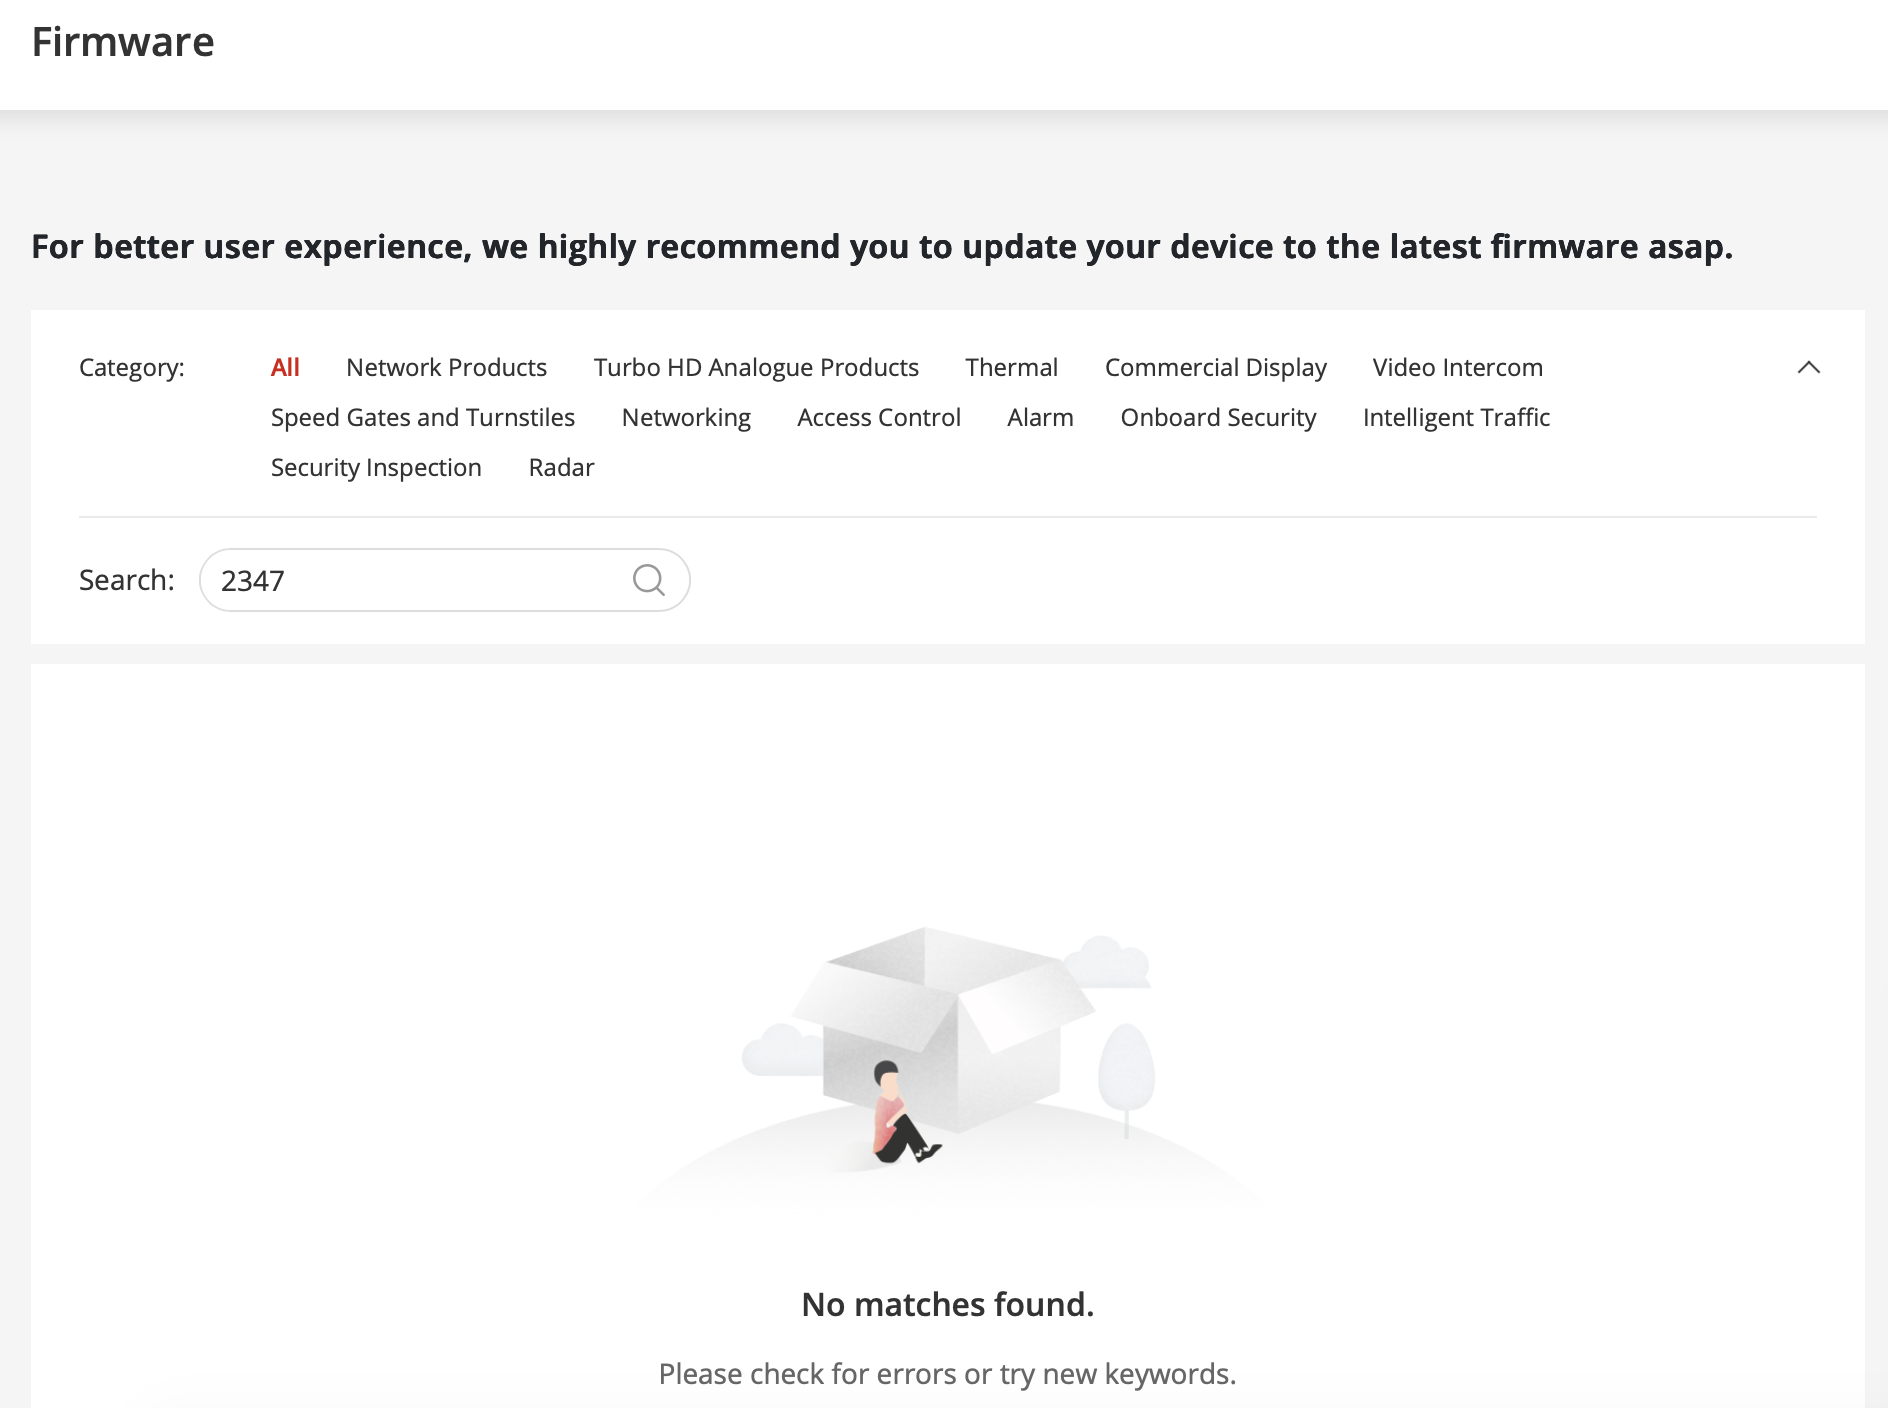Screen dimensions: 1888x1408
Task: Click the Firmware page heading
Action: (123, 41)
